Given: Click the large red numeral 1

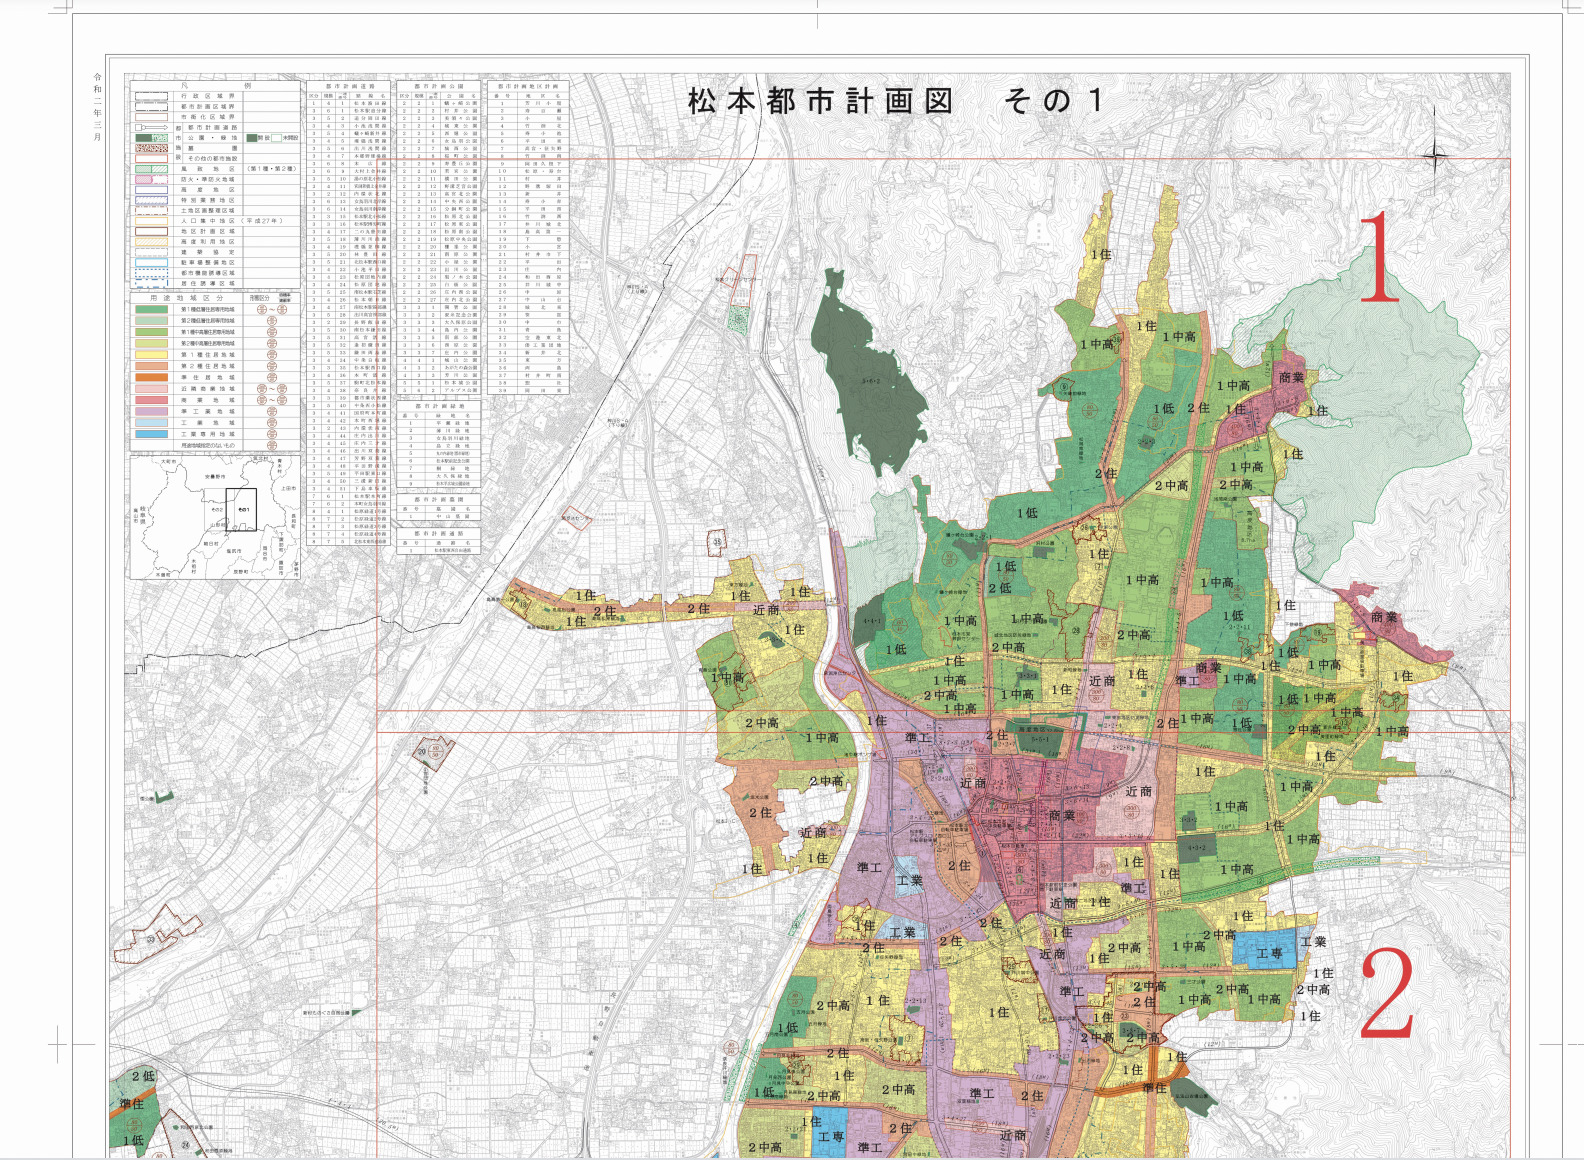Looking at the screenshot, I should [1379, 256].
